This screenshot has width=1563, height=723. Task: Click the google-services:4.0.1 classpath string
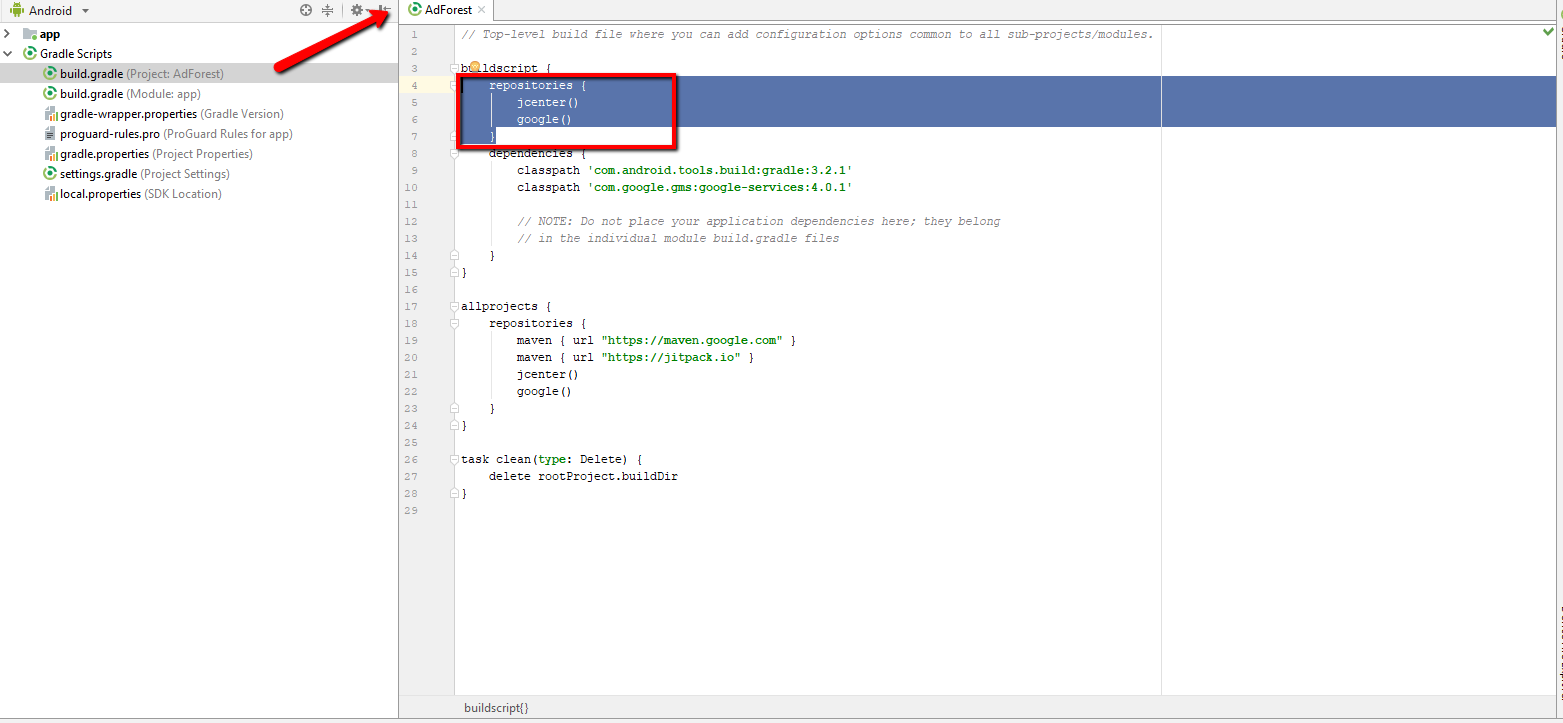720,188
